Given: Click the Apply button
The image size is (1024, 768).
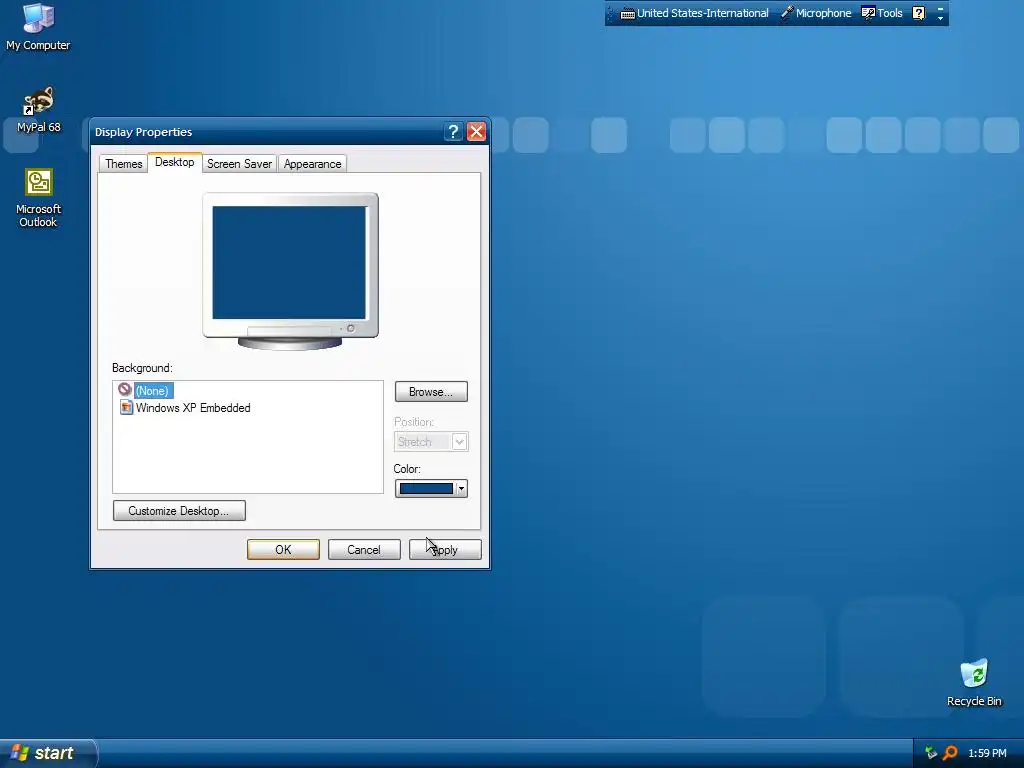Looking at the screenshot, I should pyautogui.click(x=445, y=550).
